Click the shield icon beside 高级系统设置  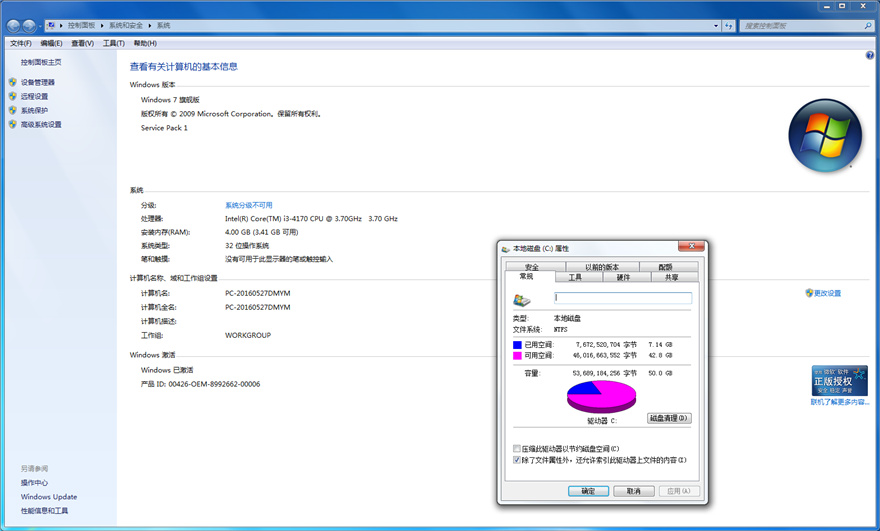[x=12, y=124]
